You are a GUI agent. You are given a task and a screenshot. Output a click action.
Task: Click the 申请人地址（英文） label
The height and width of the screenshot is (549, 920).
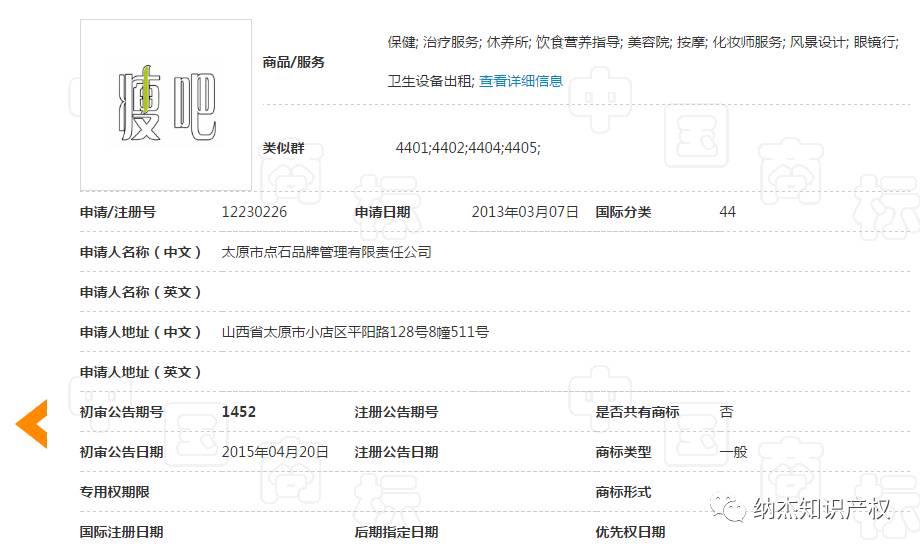[141, 372]
